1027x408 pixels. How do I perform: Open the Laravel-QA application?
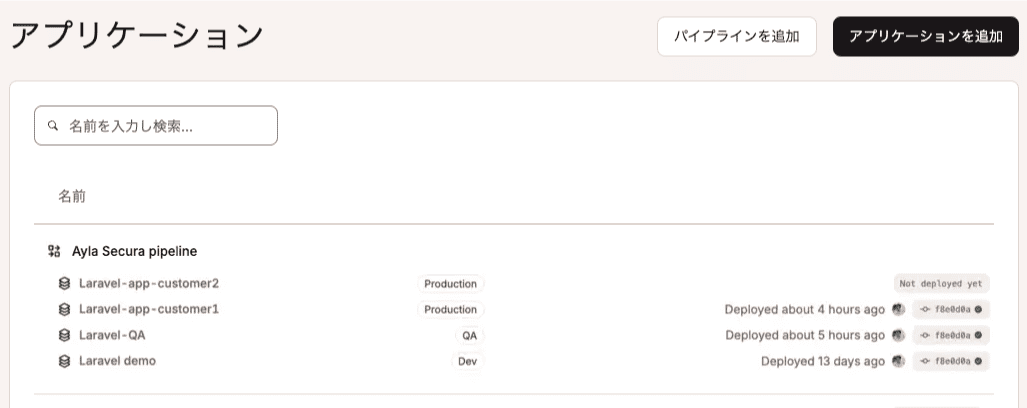tap(112, 335)
